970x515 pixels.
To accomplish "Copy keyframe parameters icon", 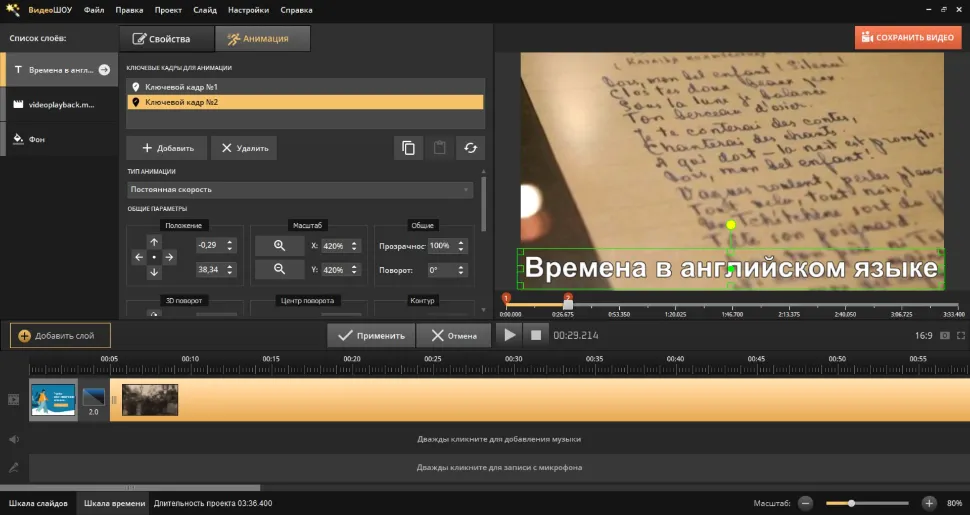I will pos(408,148).
